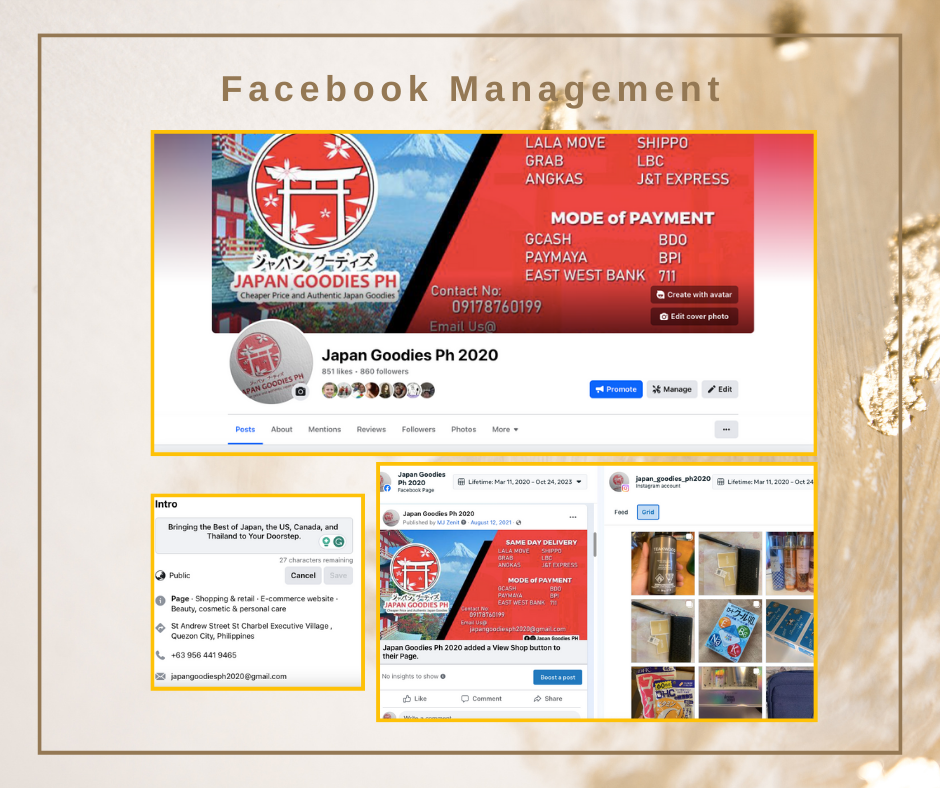The image size is (940, 788).
Task: Click the info icon beside the Page category
Action: [x=161, y=600]
